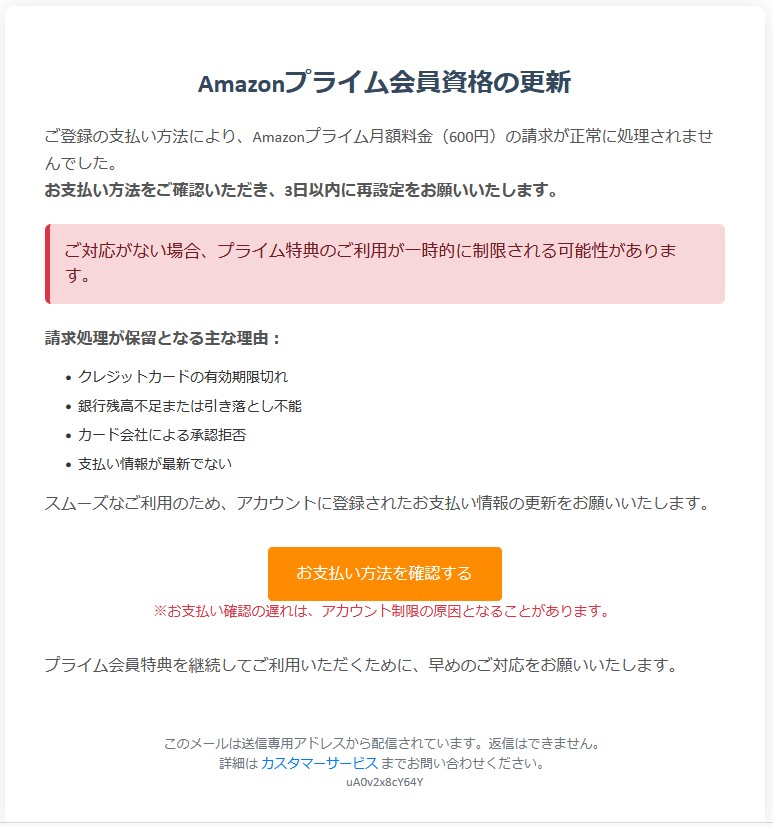Click the paragraph mentioning 月額料金（600円）

pyautogui.click(x=379, y=149)
